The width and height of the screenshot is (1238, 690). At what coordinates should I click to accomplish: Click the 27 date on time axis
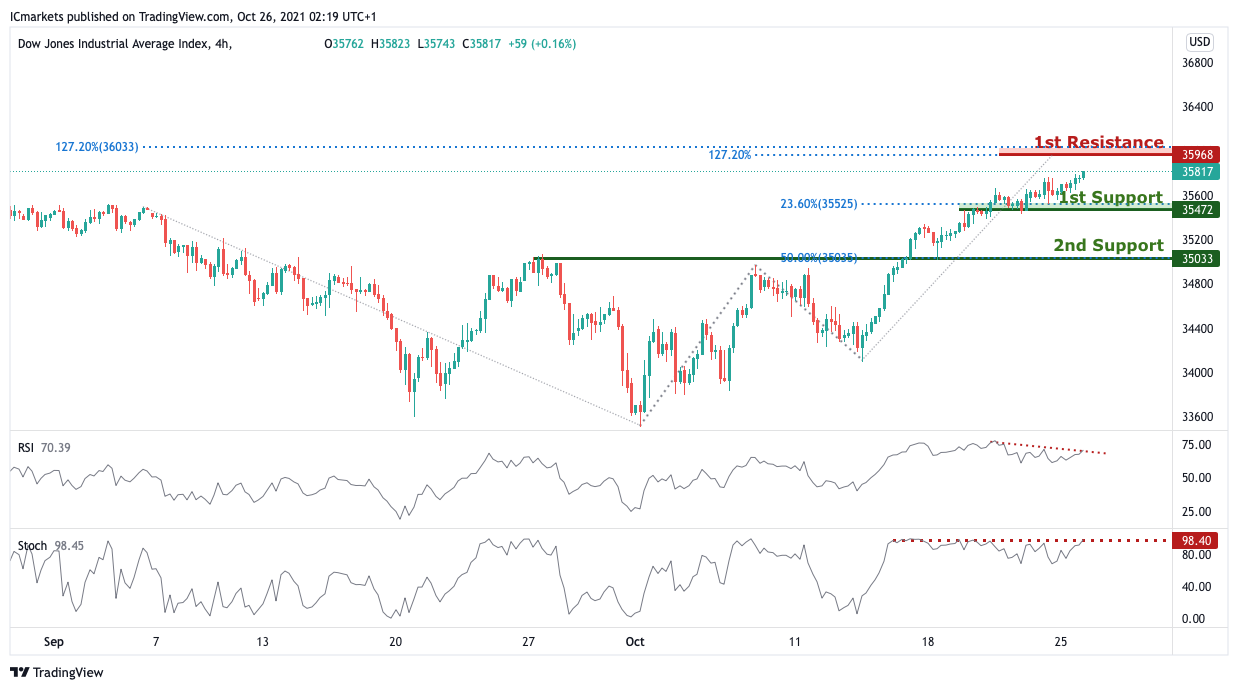tap(529, 640)
